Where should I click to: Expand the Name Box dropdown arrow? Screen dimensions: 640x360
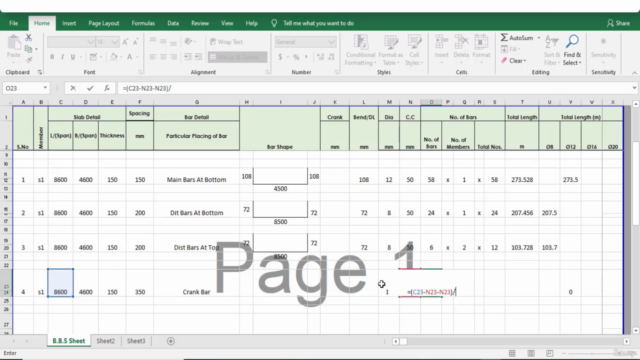pyautogui.click(x=45, y=88)
